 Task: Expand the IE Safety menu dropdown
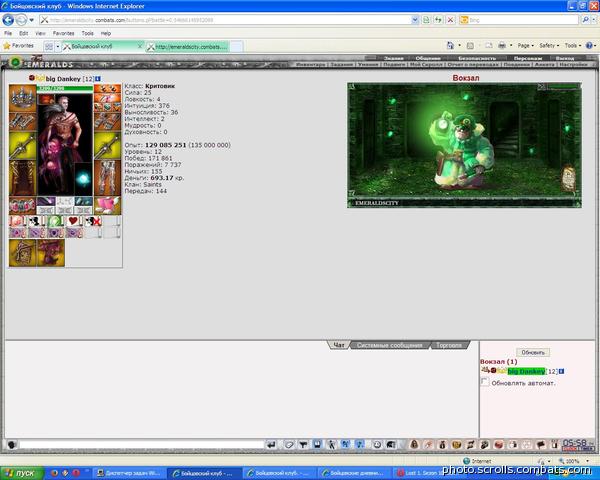point(549,46)
